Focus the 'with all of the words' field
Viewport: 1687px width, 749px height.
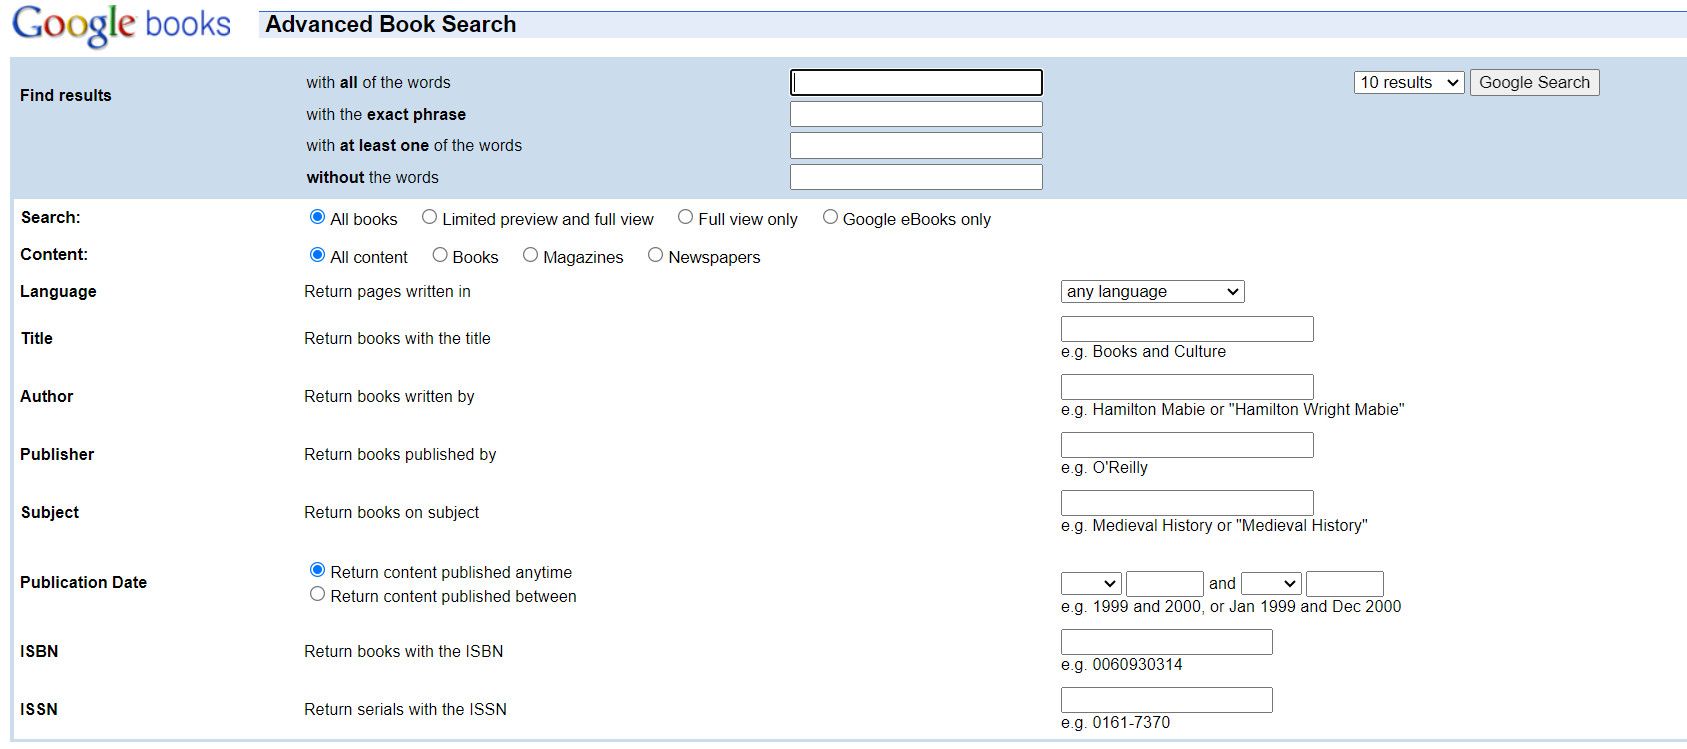(916, 82)
